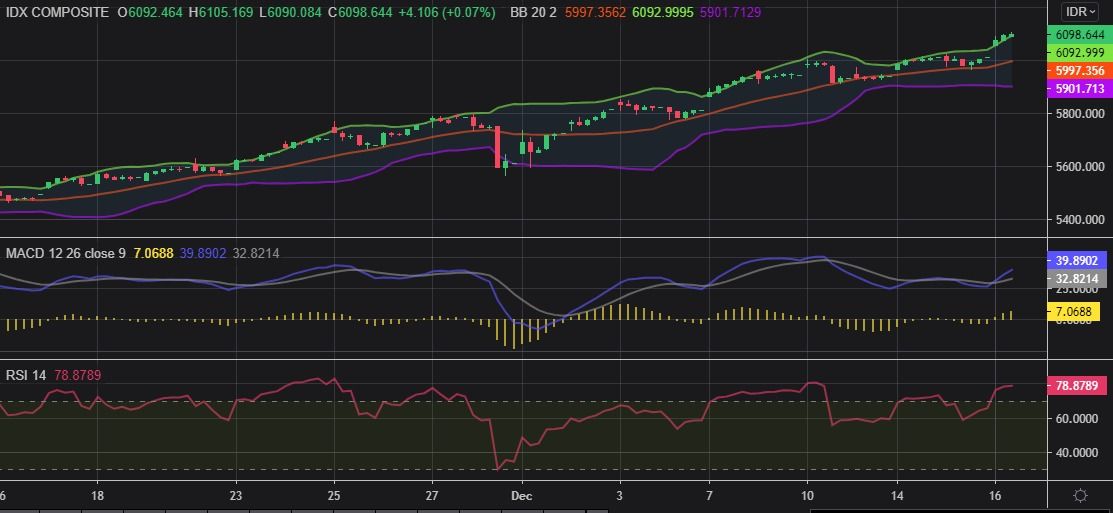1113x513 pixels.
Task: Click the open value O6092.464
Action: (150, 13)
